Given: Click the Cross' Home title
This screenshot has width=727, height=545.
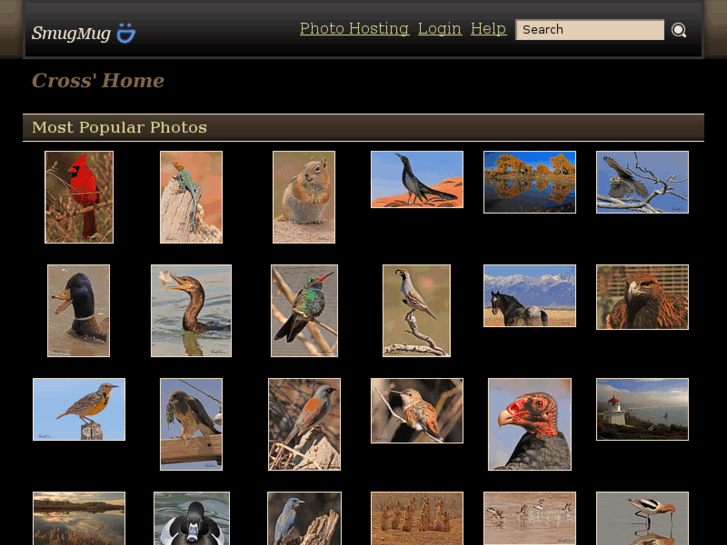Looking at the screenshot, I should (x=98, y=81).
